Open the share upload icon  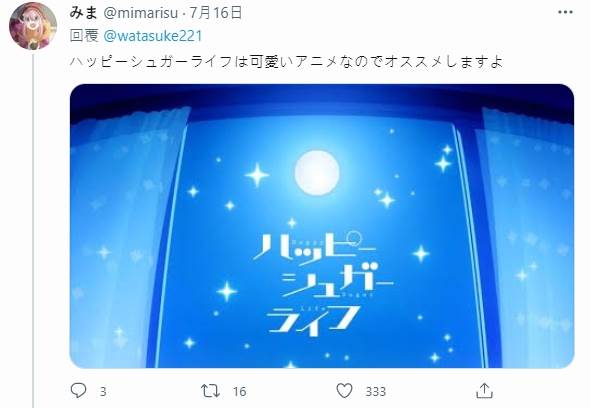tap(484, 391)
